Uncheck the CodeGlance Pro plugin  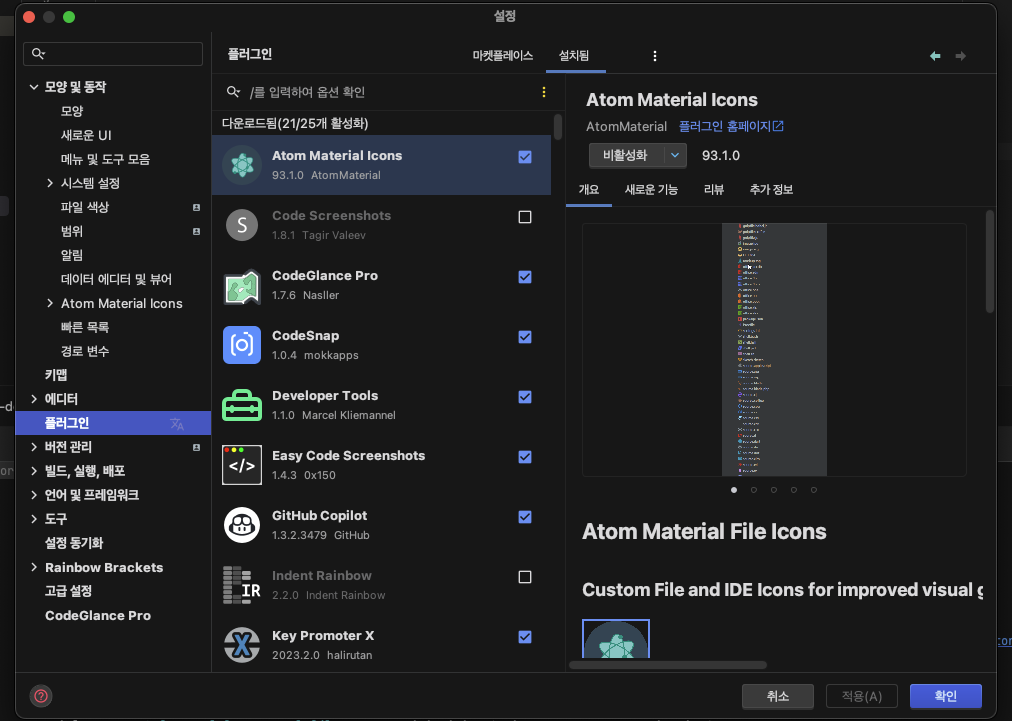coord(525,277)
